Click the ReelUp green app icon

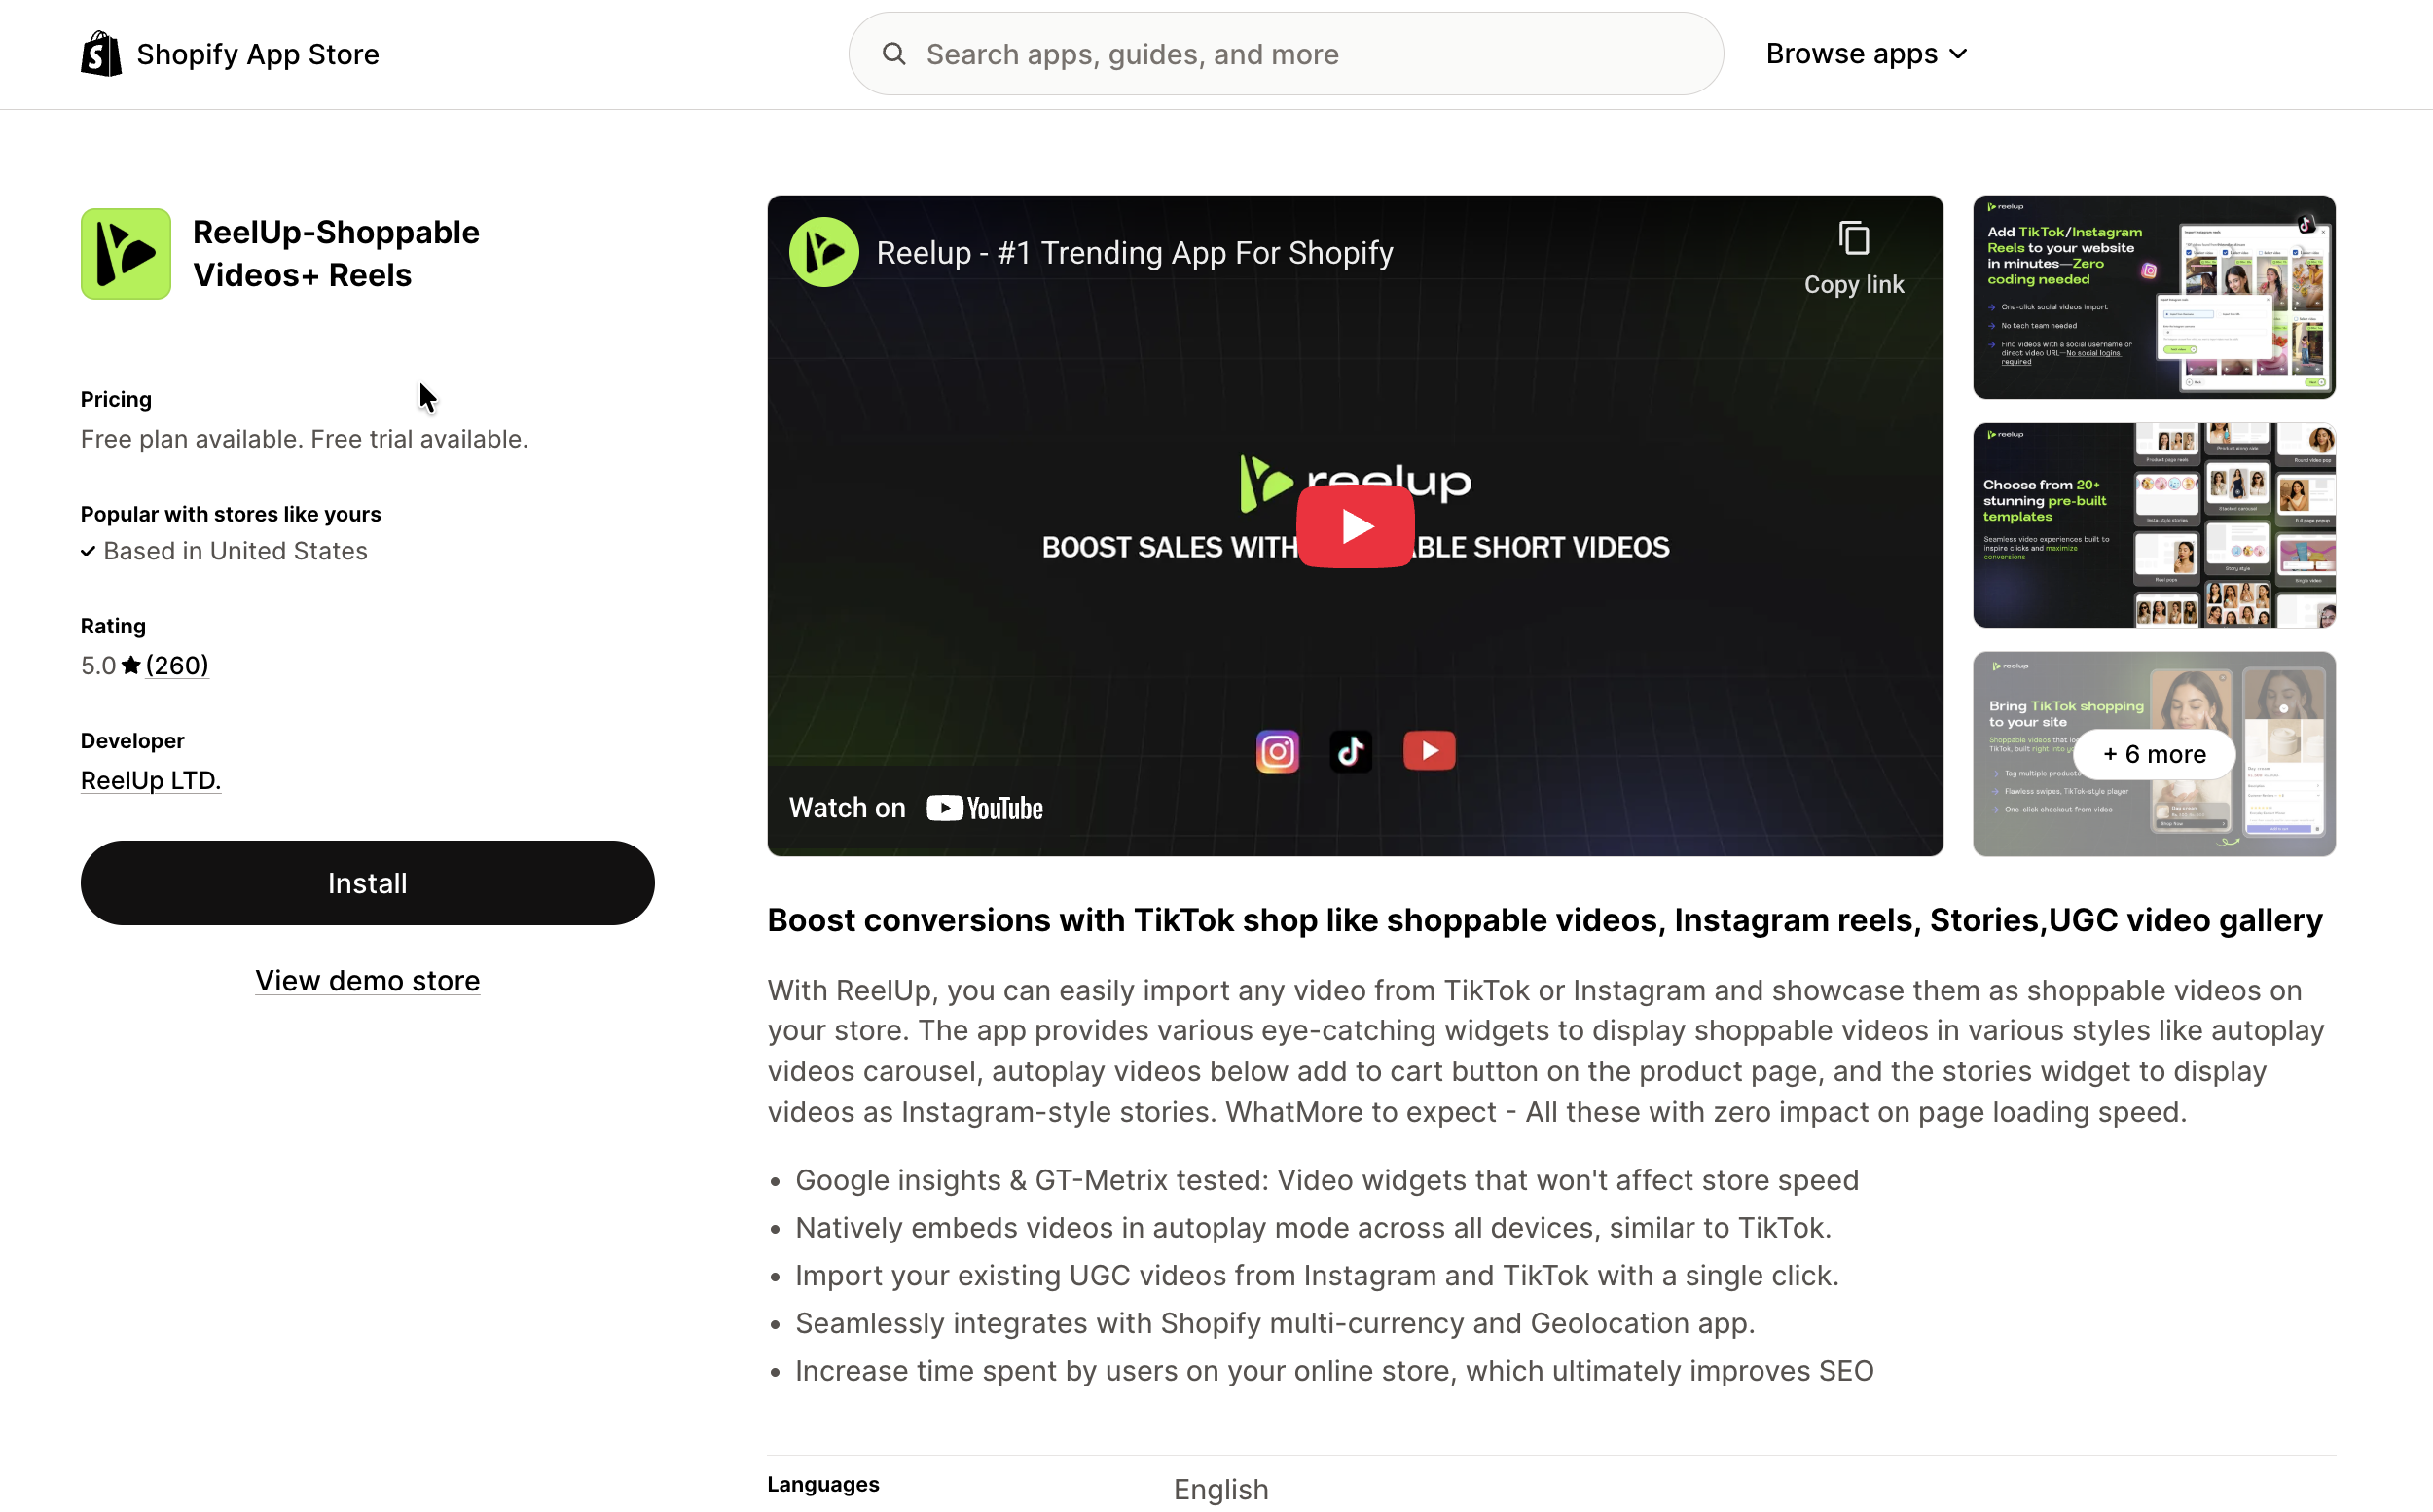coord(126,254)
